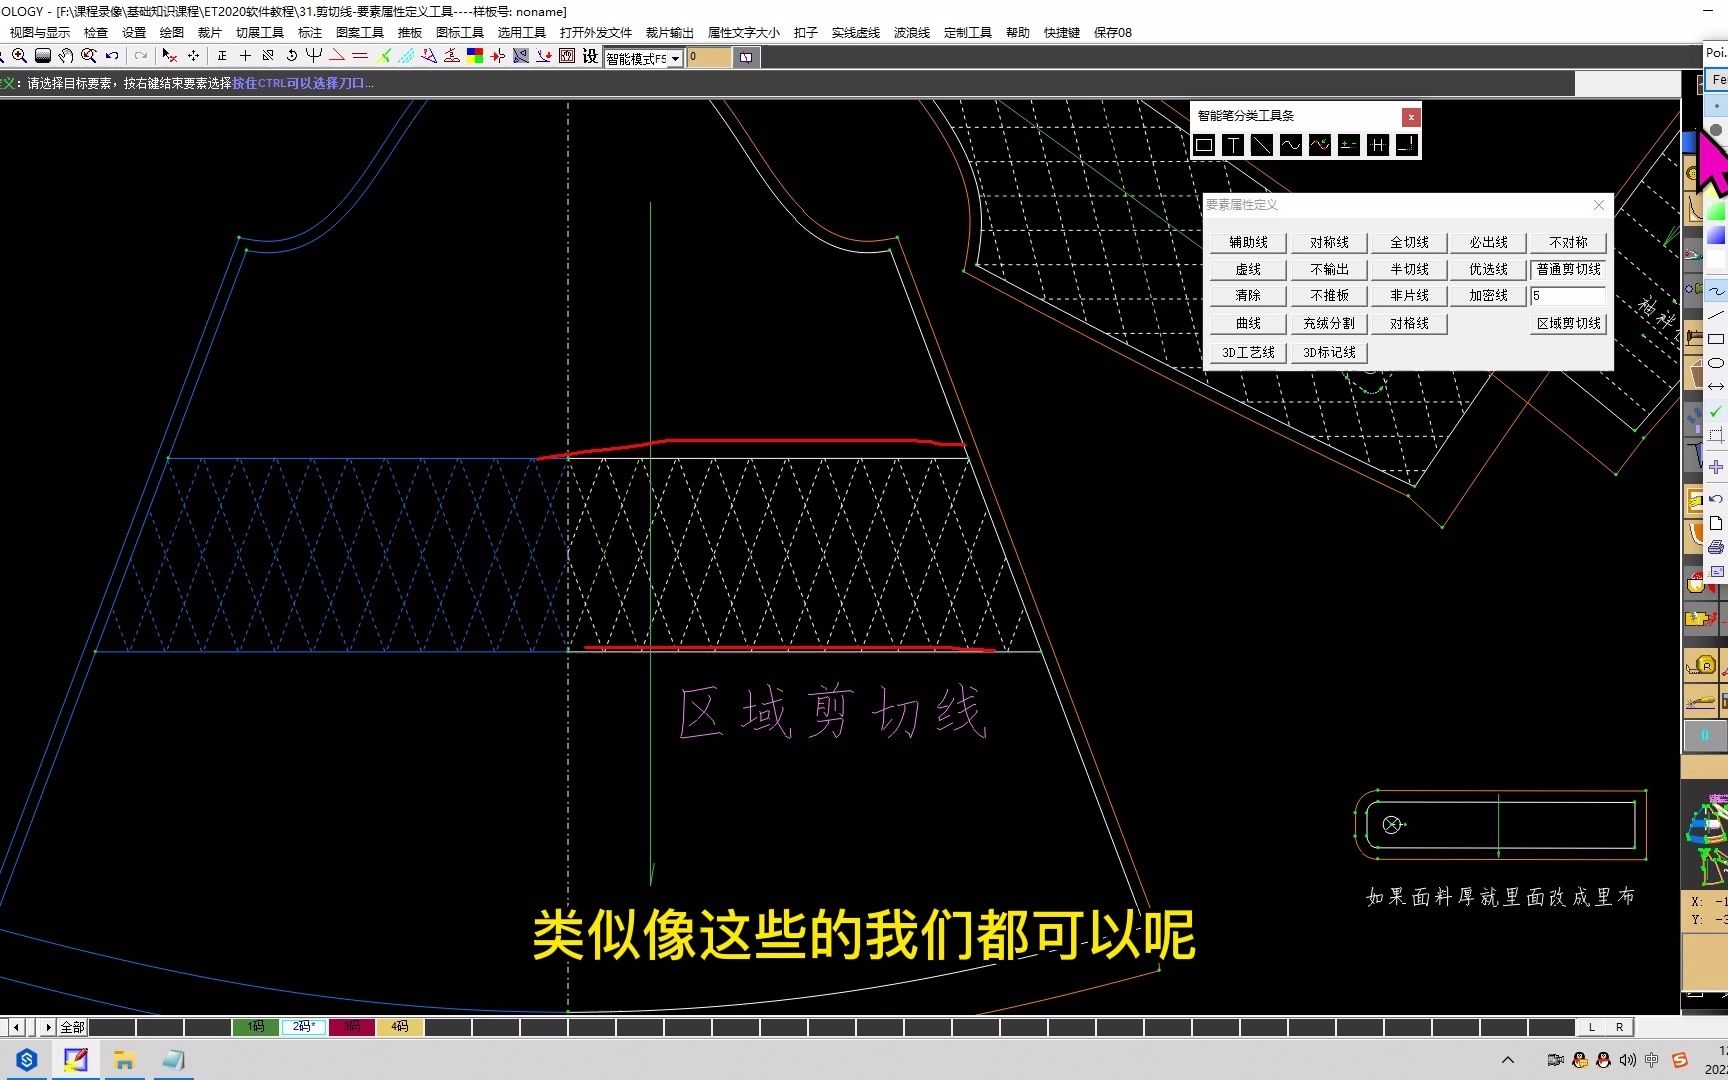Select the 2码* size swatch
Viewport: 1728px width, 1080px height.
[303, 1027]
